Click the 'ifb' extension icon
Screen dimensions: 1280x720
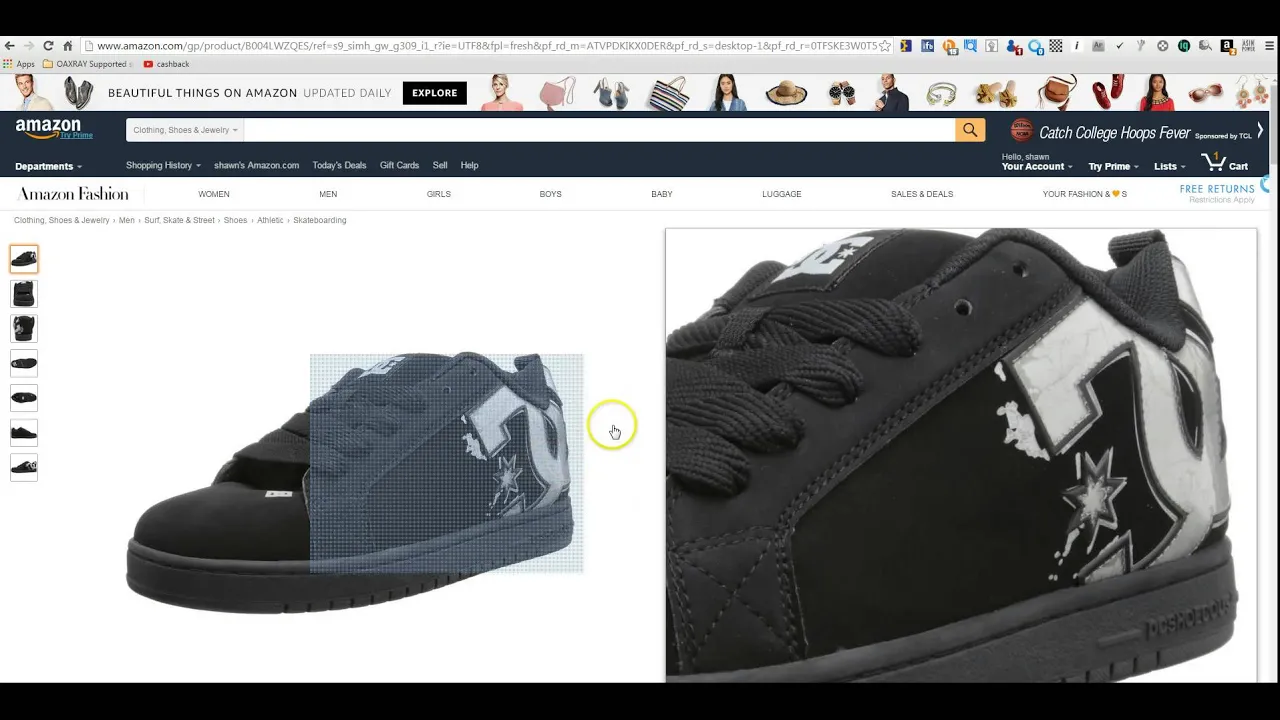(928, 46)
